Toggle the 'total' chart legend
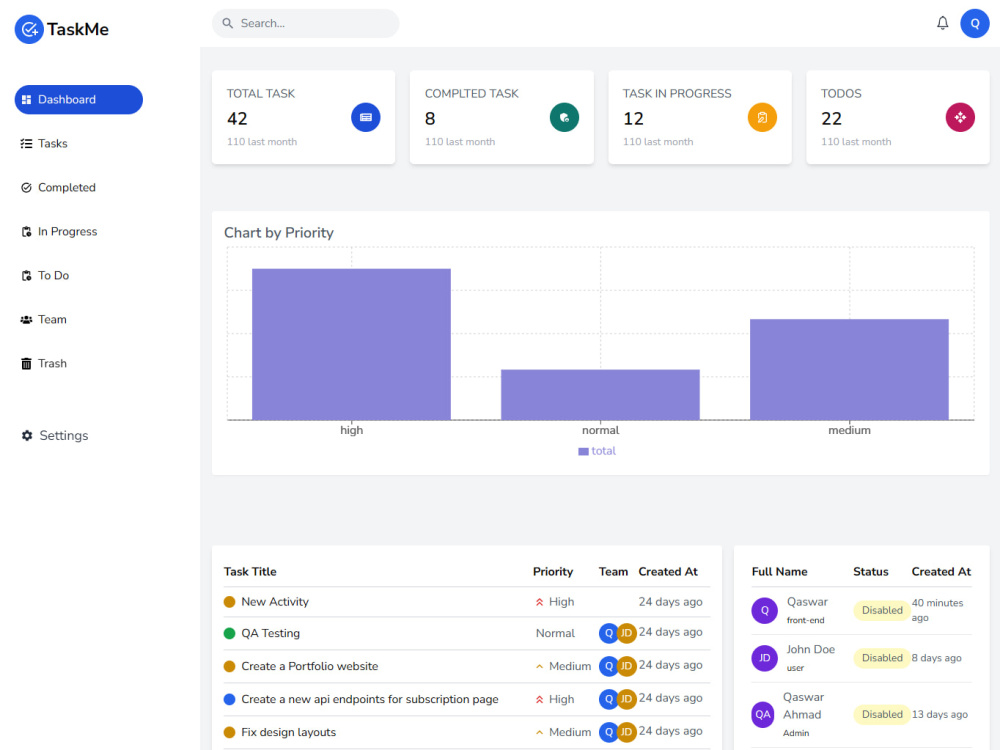The height and width of the screenshot is (750, 1000). [597, 451]
